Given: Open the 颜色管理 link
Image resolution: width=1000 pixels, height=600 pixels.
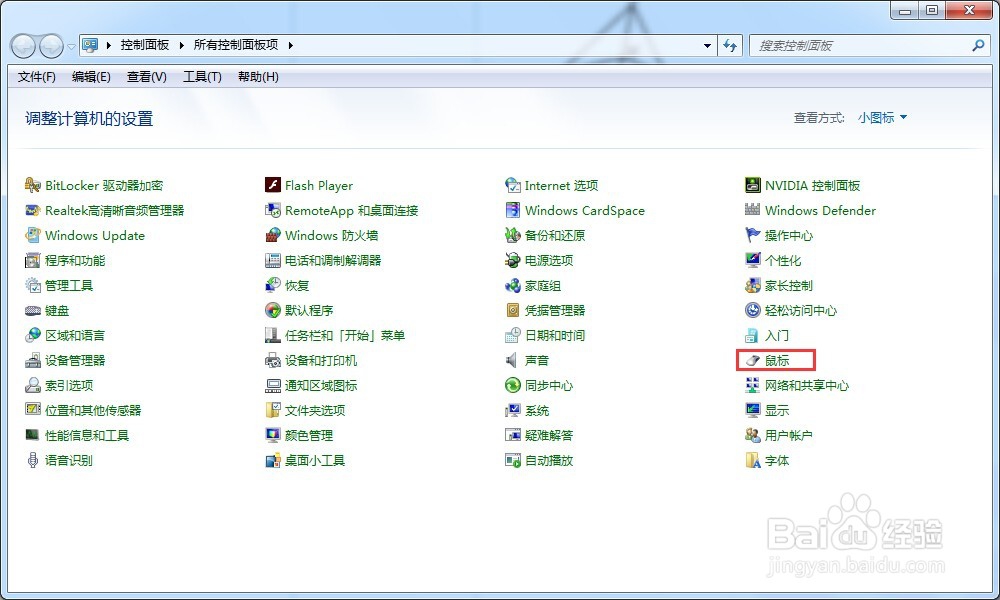Looking at the screenshot, I should [309, 435].
